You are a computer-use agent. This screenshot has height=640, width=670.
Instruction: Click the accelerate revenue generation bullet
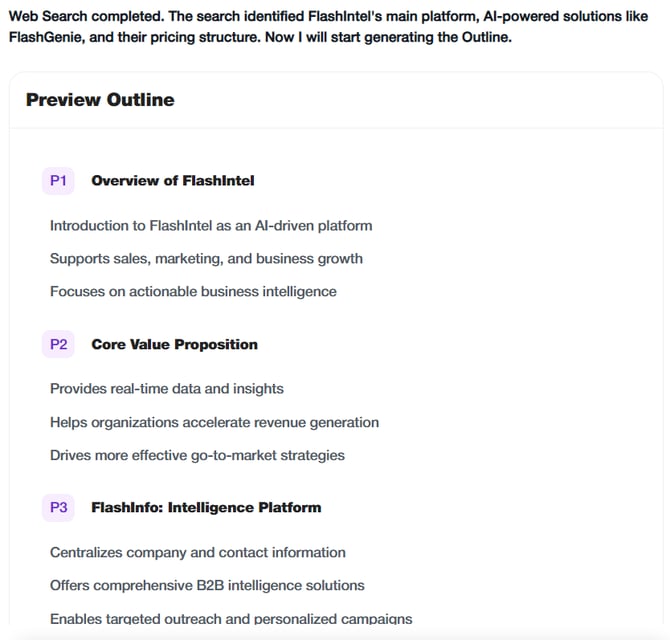click(x=214, y=423)
